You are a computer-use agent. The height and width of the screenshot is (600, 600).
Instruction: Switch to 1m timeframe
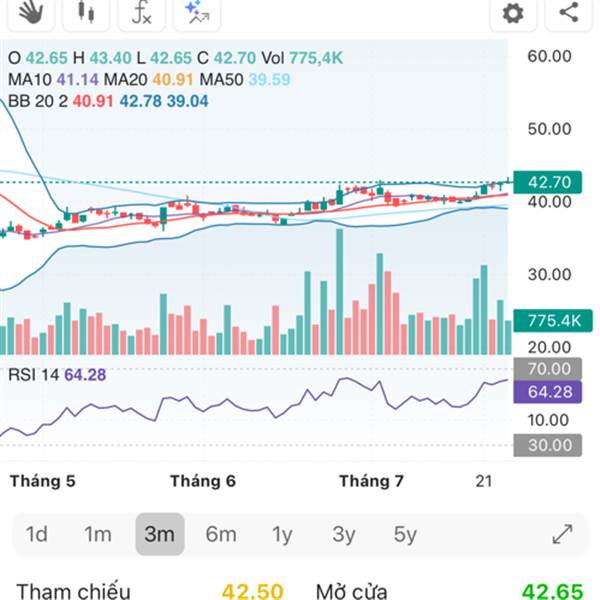[x=98, y=534]
